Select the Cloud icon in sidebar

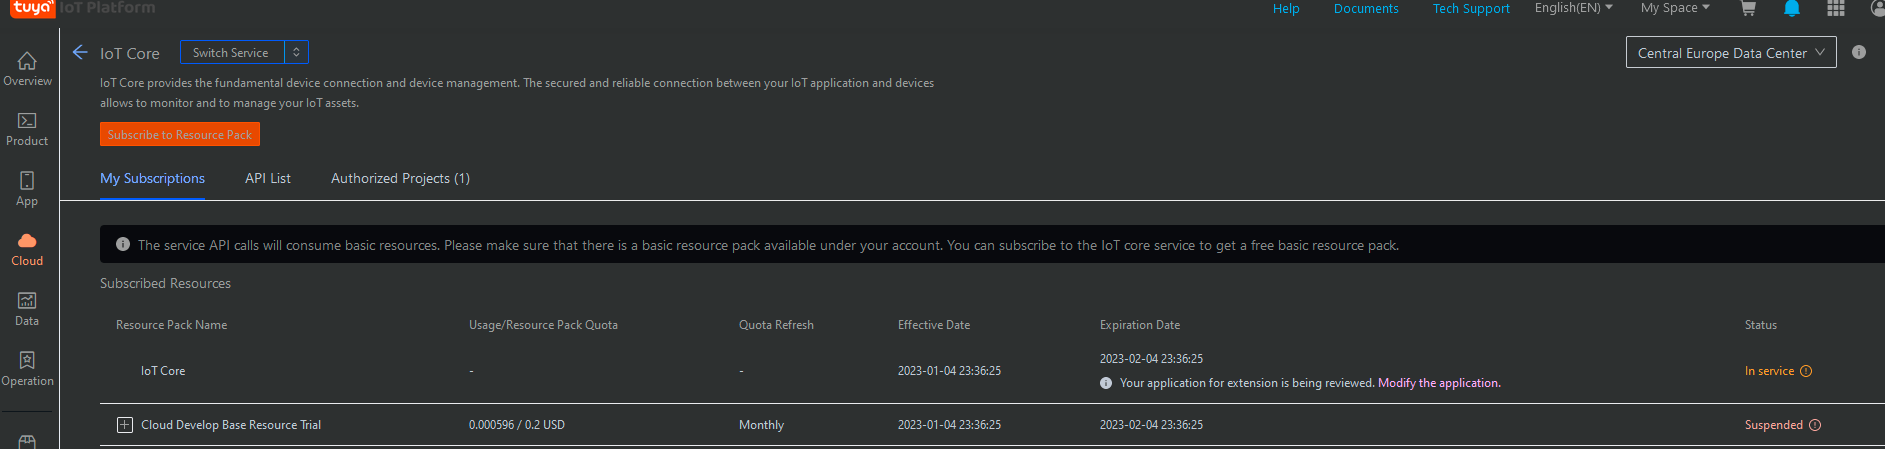[x=27, y=240]
